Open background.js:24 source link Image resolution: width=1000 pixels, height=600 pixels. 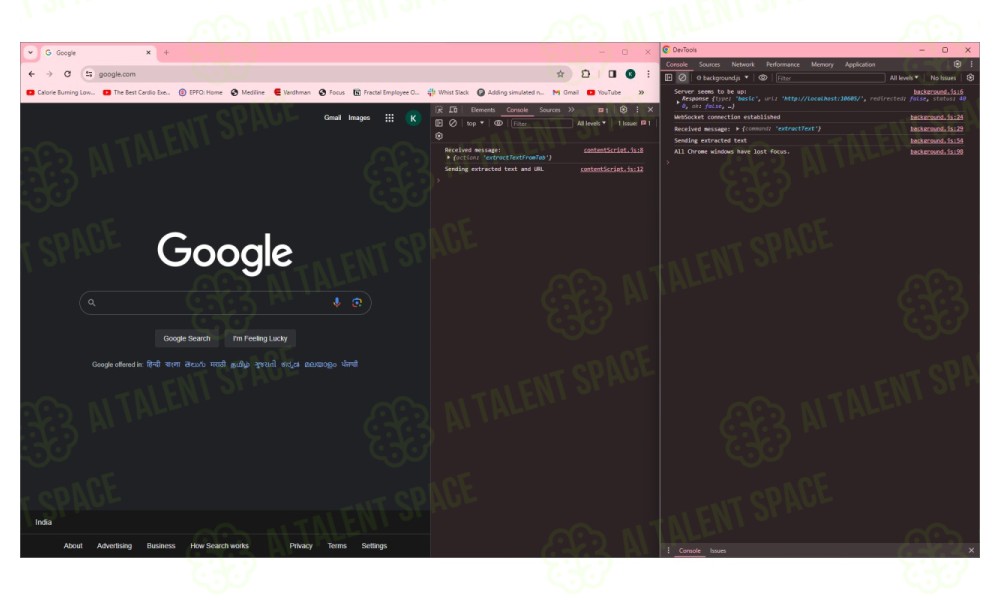point(936,117)
